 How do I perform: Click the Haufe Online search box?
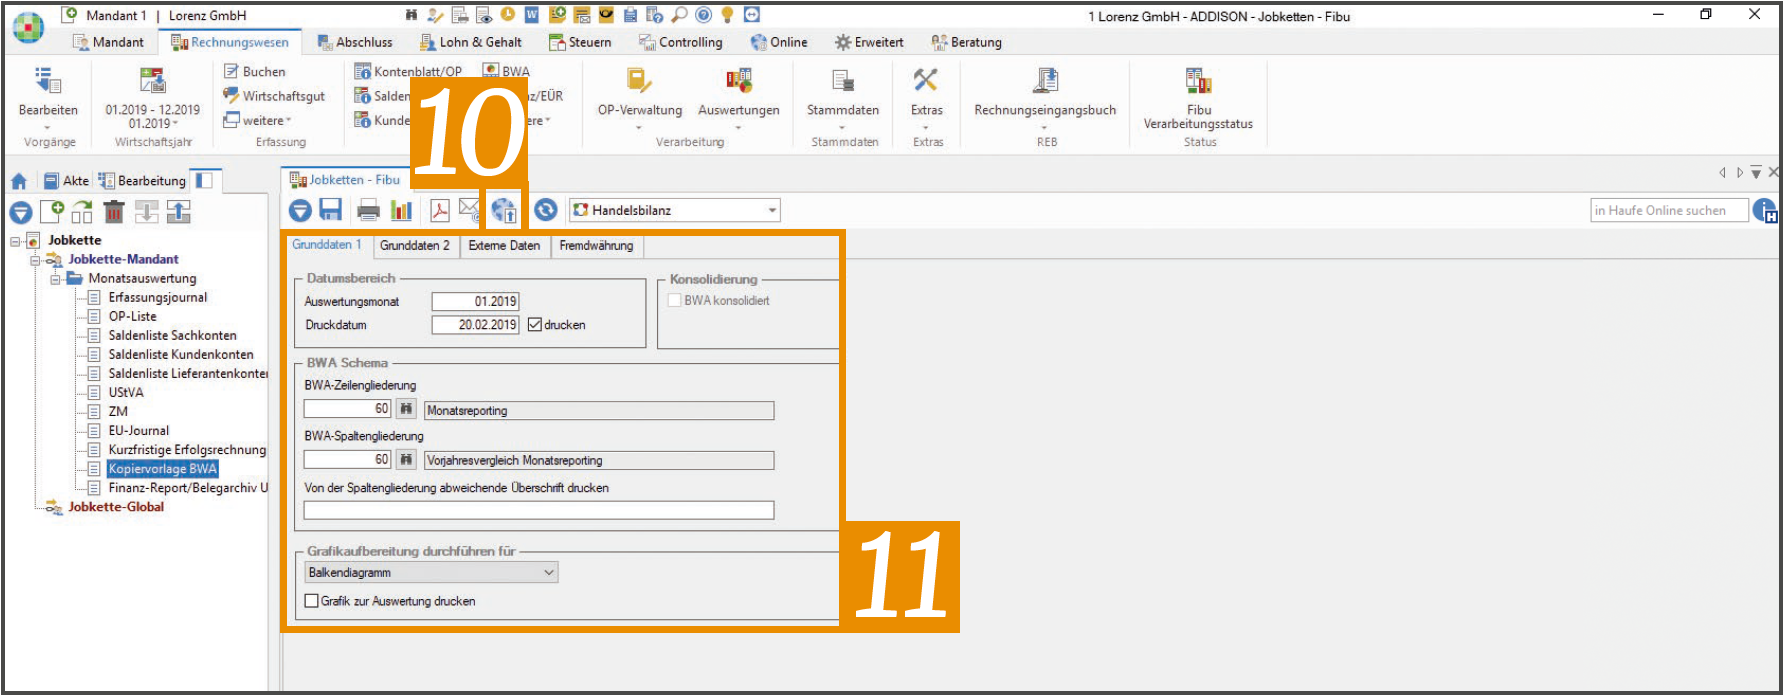coord(1669,210)
